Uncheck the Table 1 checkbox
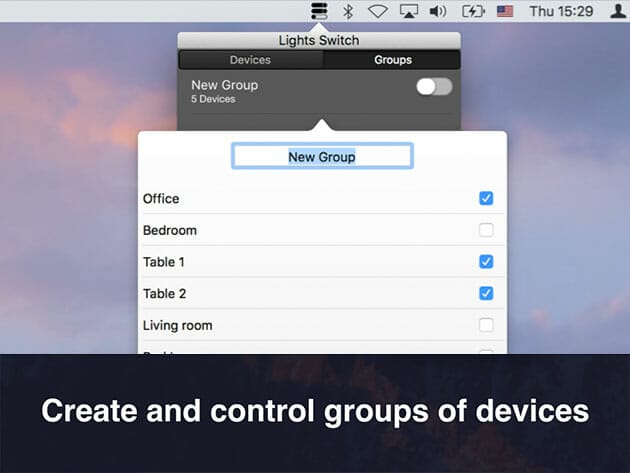This screenshot has width=630, height=473. [x=486, y=262]
